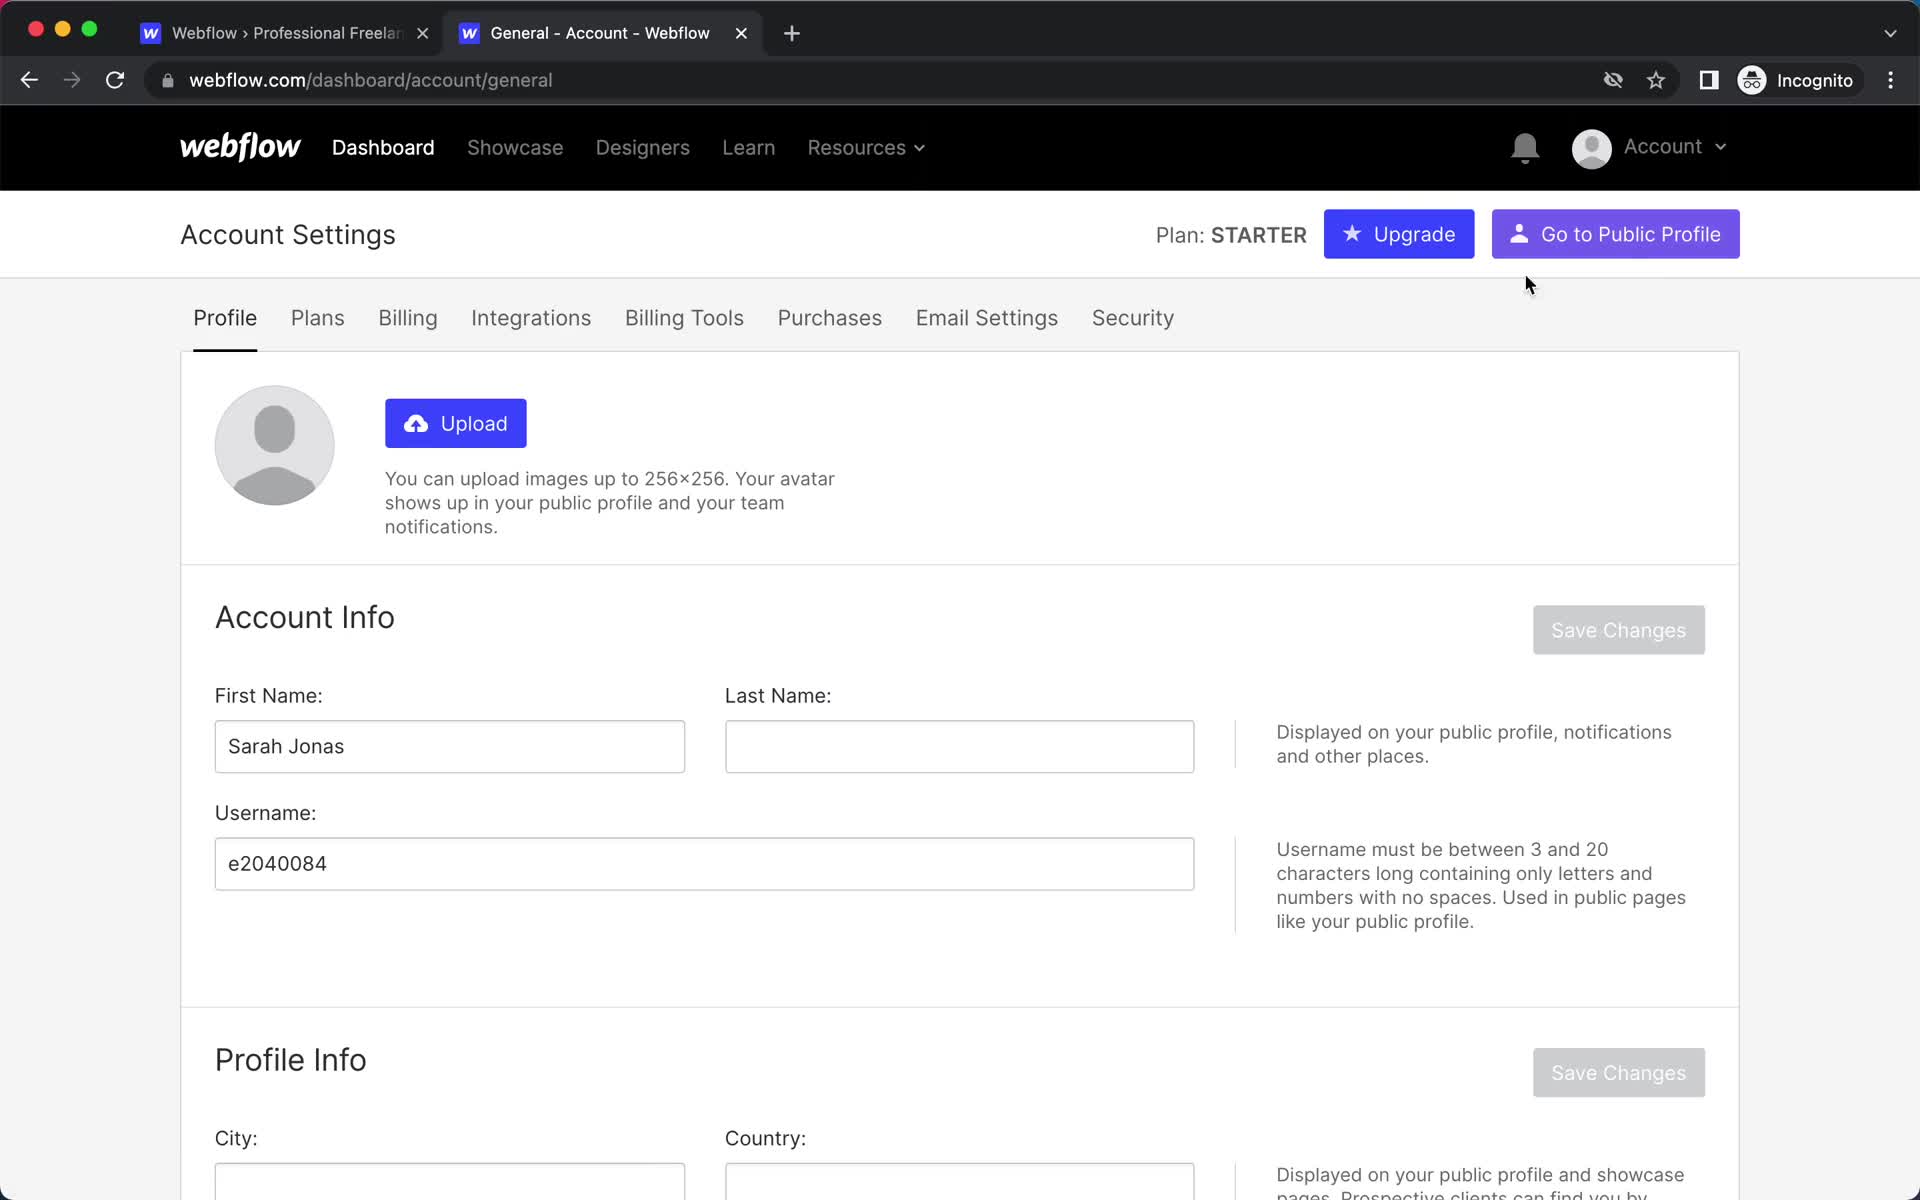Click Save Changes in Profile Info
The image size is (1920, 1200).
coord(1619,1073)
